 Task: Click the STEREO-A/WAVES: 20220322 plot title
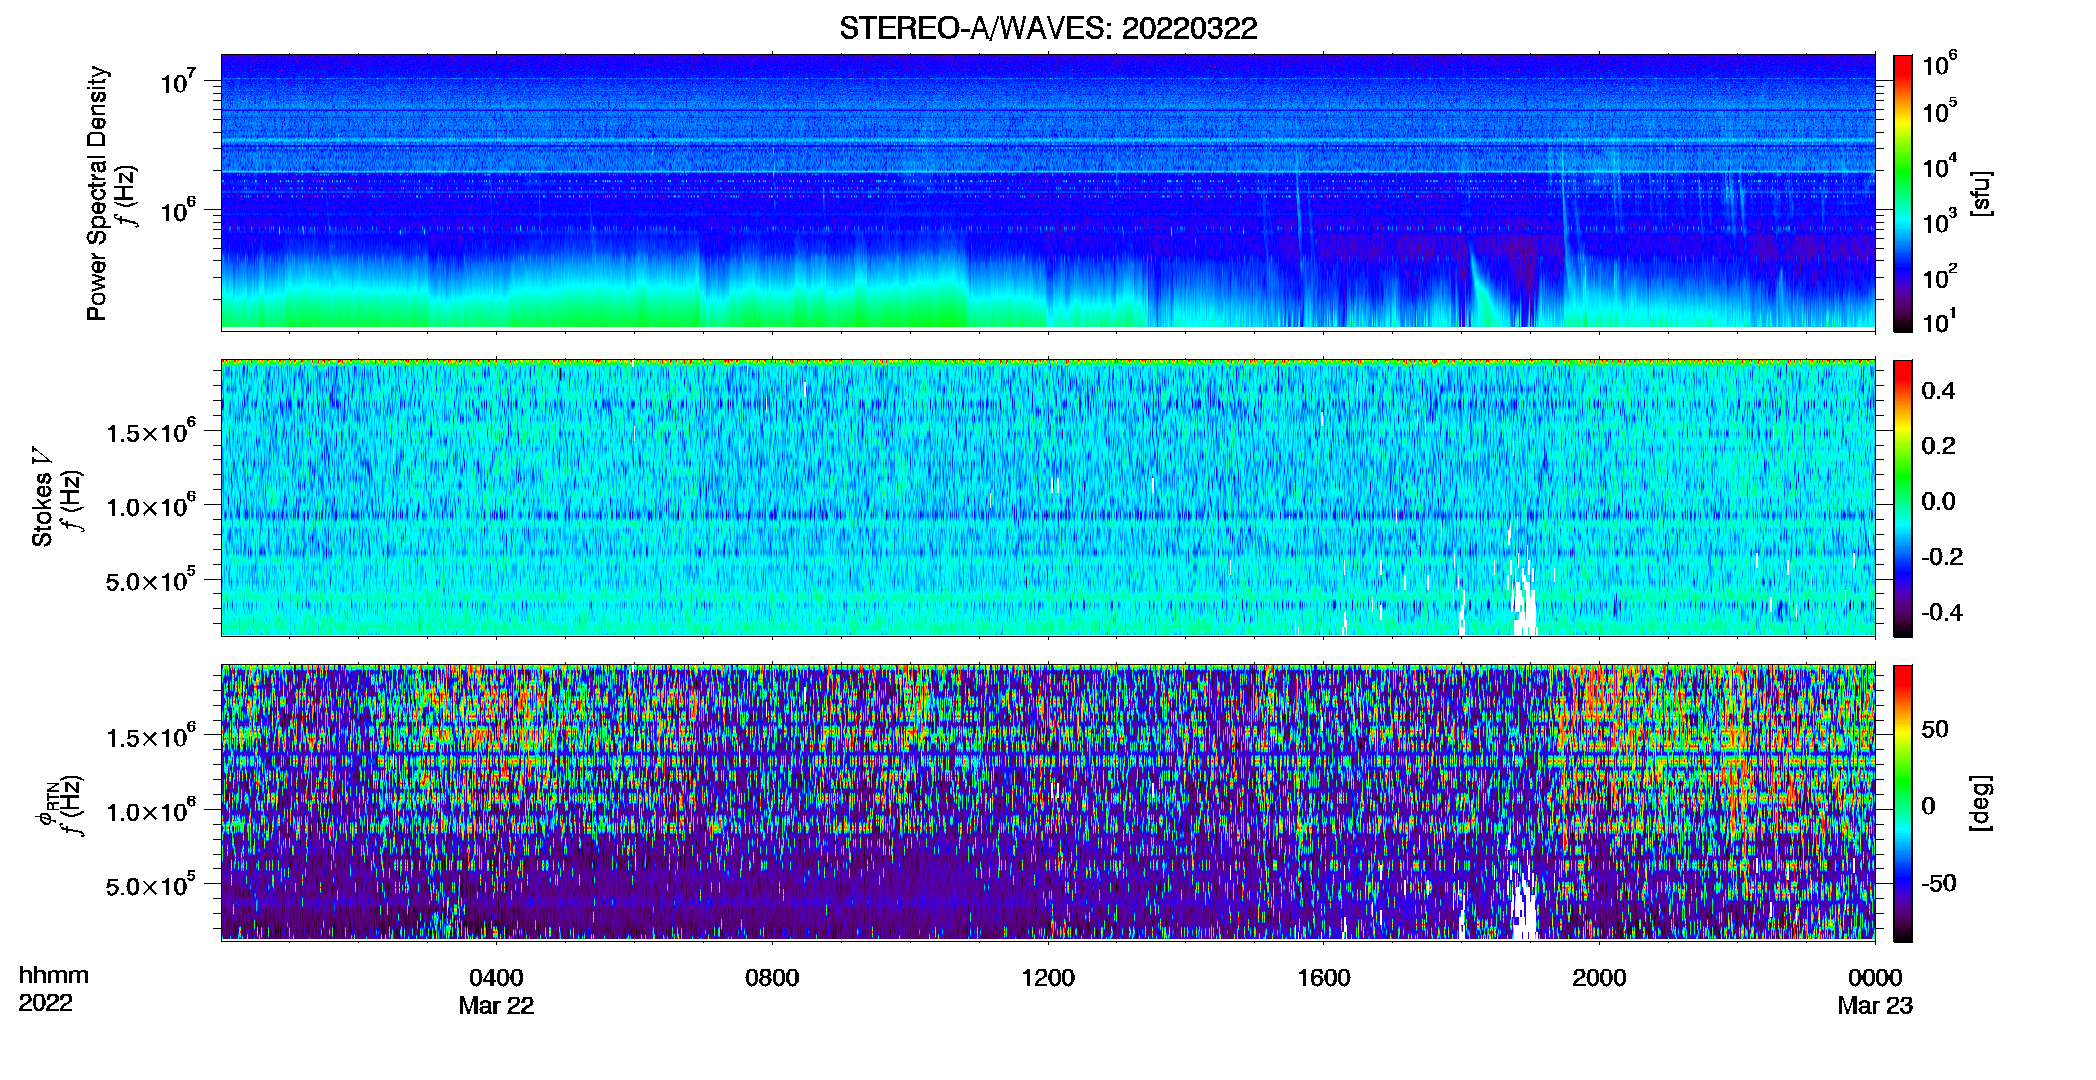1048,28
